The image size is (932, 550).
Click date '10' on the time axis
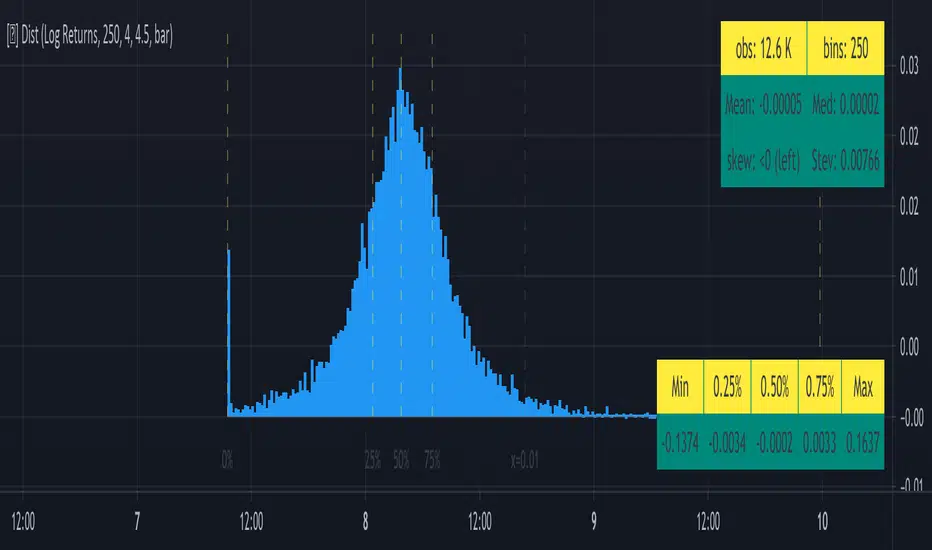[x=822, y=521]
